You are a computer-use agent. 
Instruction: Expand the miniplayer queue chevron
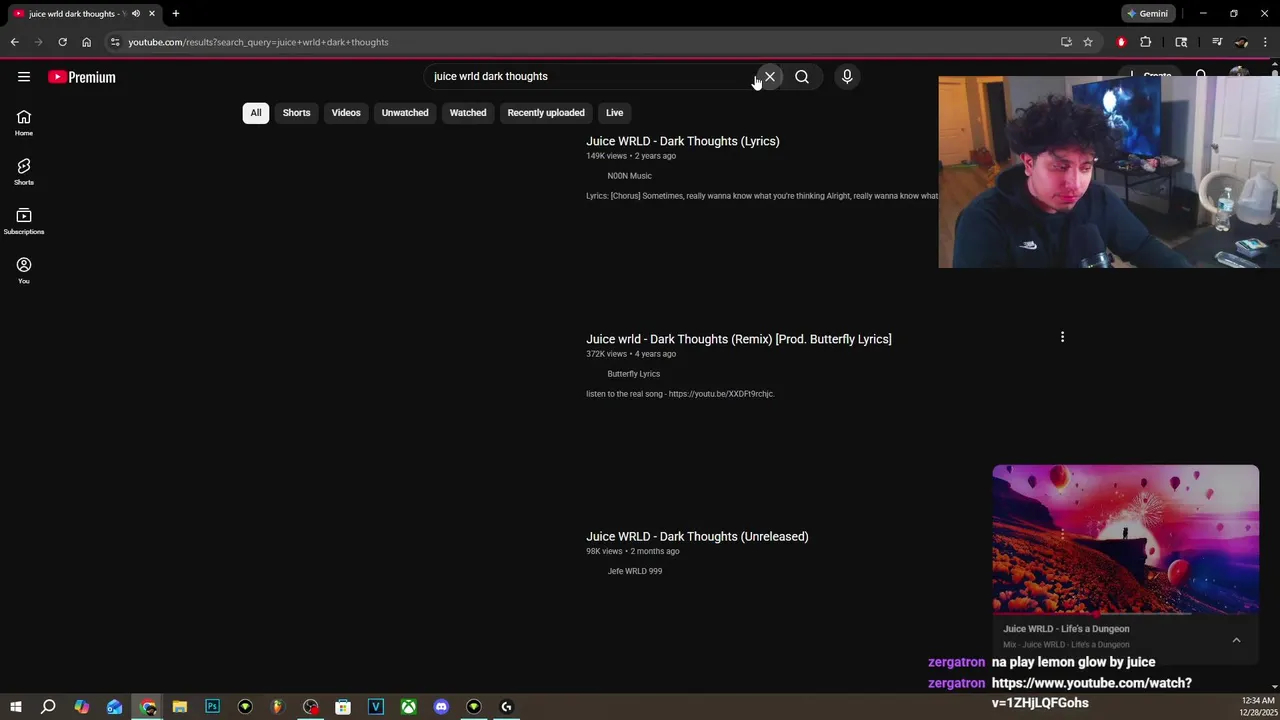point(1236,640)
